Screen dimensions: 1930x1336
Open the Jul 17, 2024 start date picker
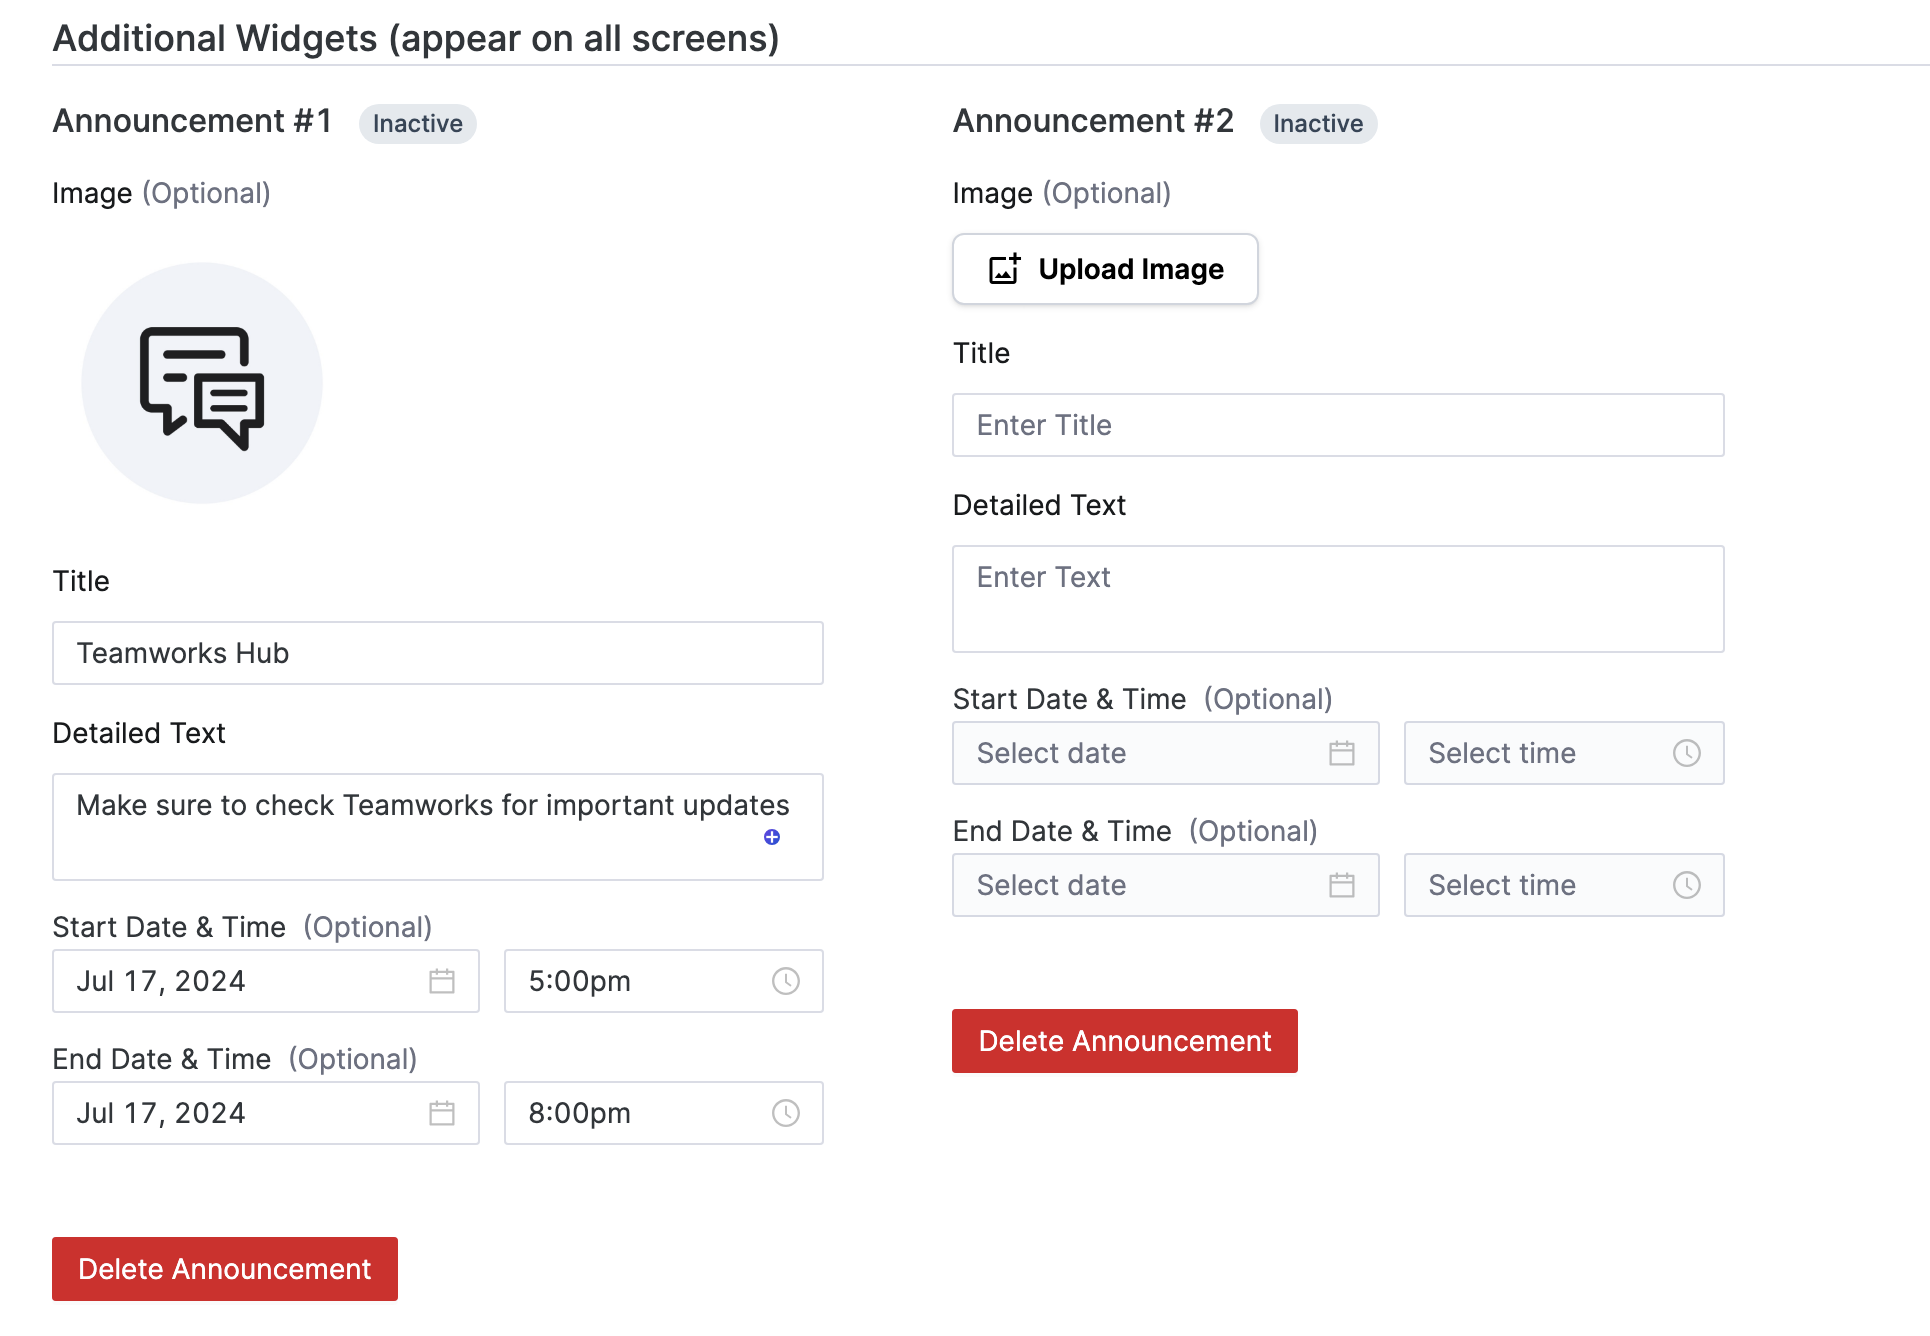(x=240, y=981)
